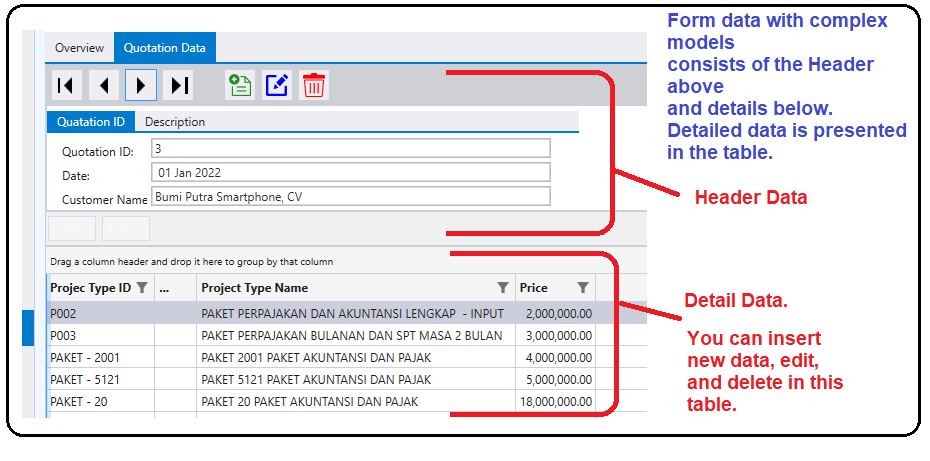Image resolution: width=930 pixels, height=461 pixels.
Task: Go to the previous record
Action: 104,86
